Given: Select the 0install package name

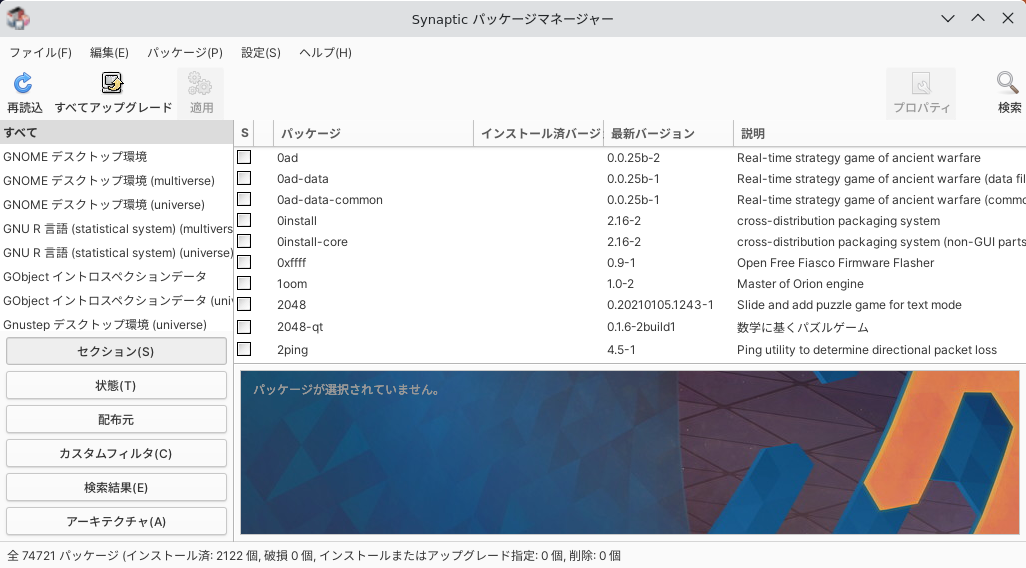Looking at the screenshot, I should (x=296, y=221).
